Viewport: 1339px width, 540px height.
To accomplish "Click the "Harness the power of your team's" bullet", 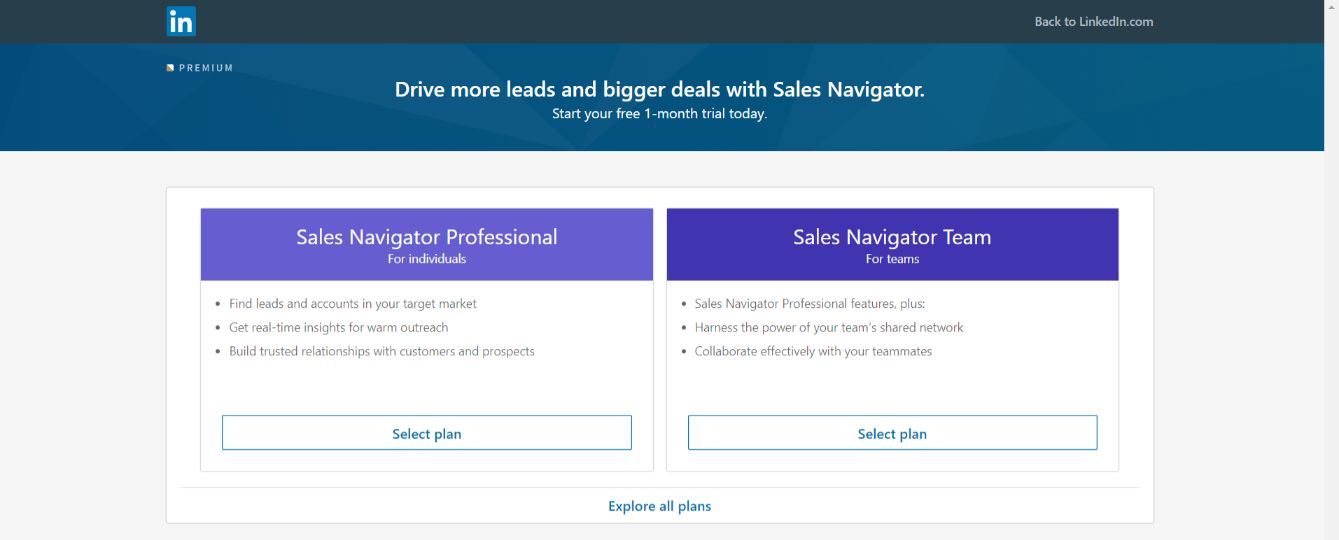I will (829, 327).
